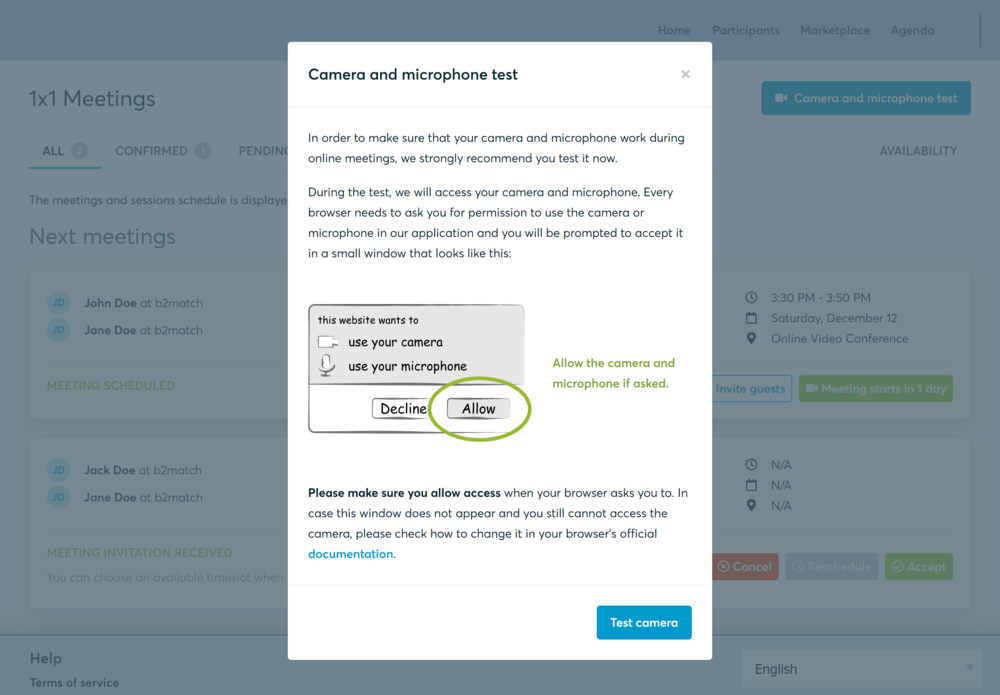Open the AVAILABILITY tab

(918, 151)
